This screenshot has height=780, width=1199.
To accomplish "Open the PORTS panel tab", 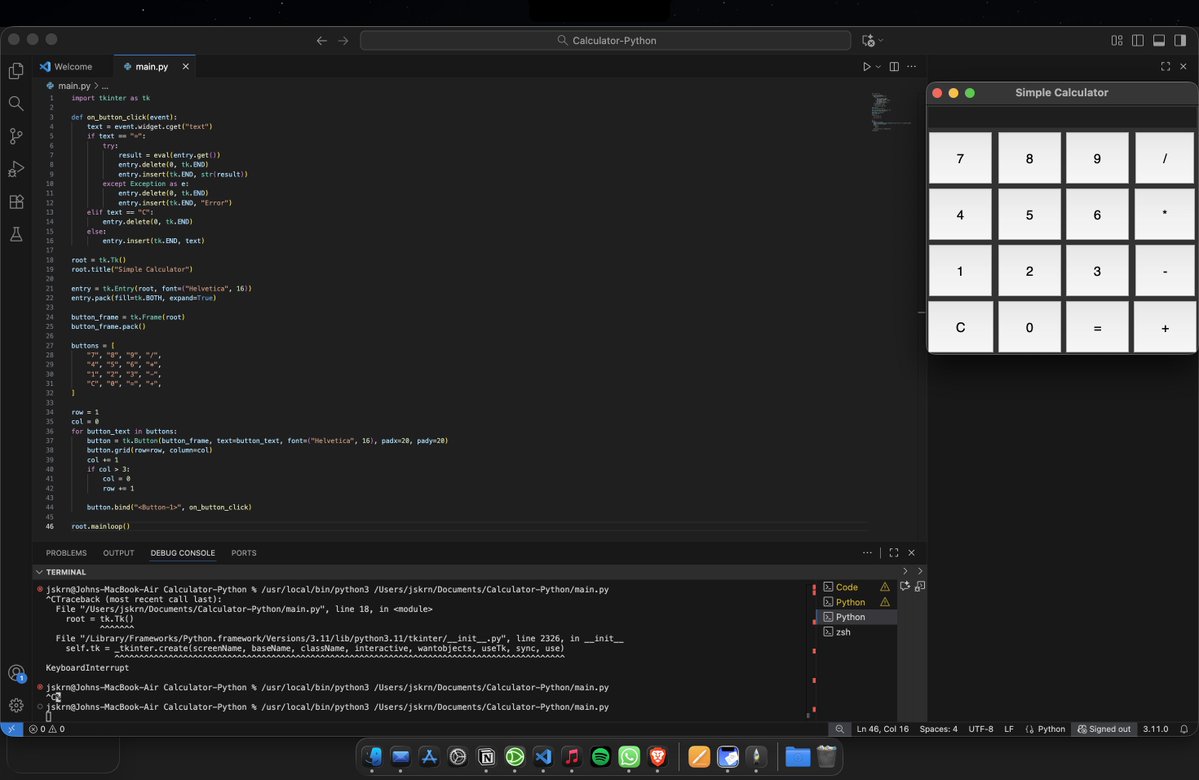I will coord(244,553).
